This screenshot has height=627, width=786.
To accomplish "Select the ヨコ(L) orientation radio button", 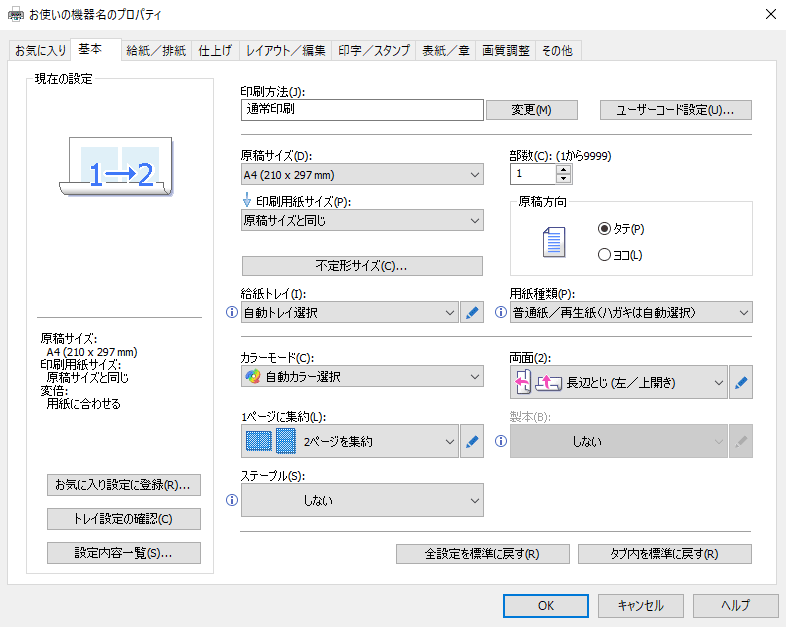I will pyautogui.click(x=603, y=255).
